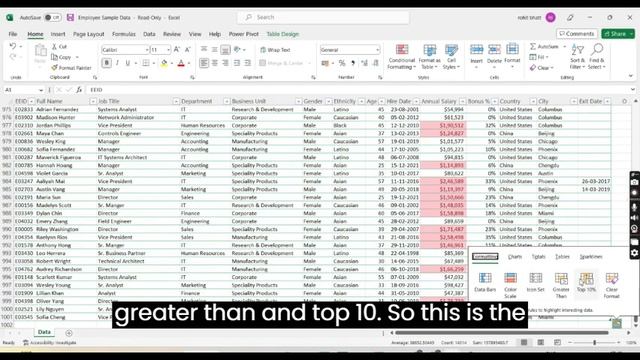640x360 pixels.
Task: Click the Decrease Font Size icon
Action: (x=187, y=49)
